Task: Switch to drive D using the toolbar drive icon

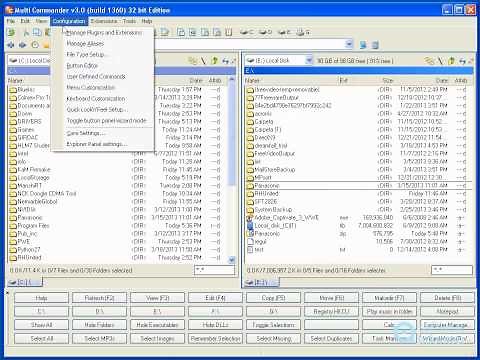Action: coord(265,32)
